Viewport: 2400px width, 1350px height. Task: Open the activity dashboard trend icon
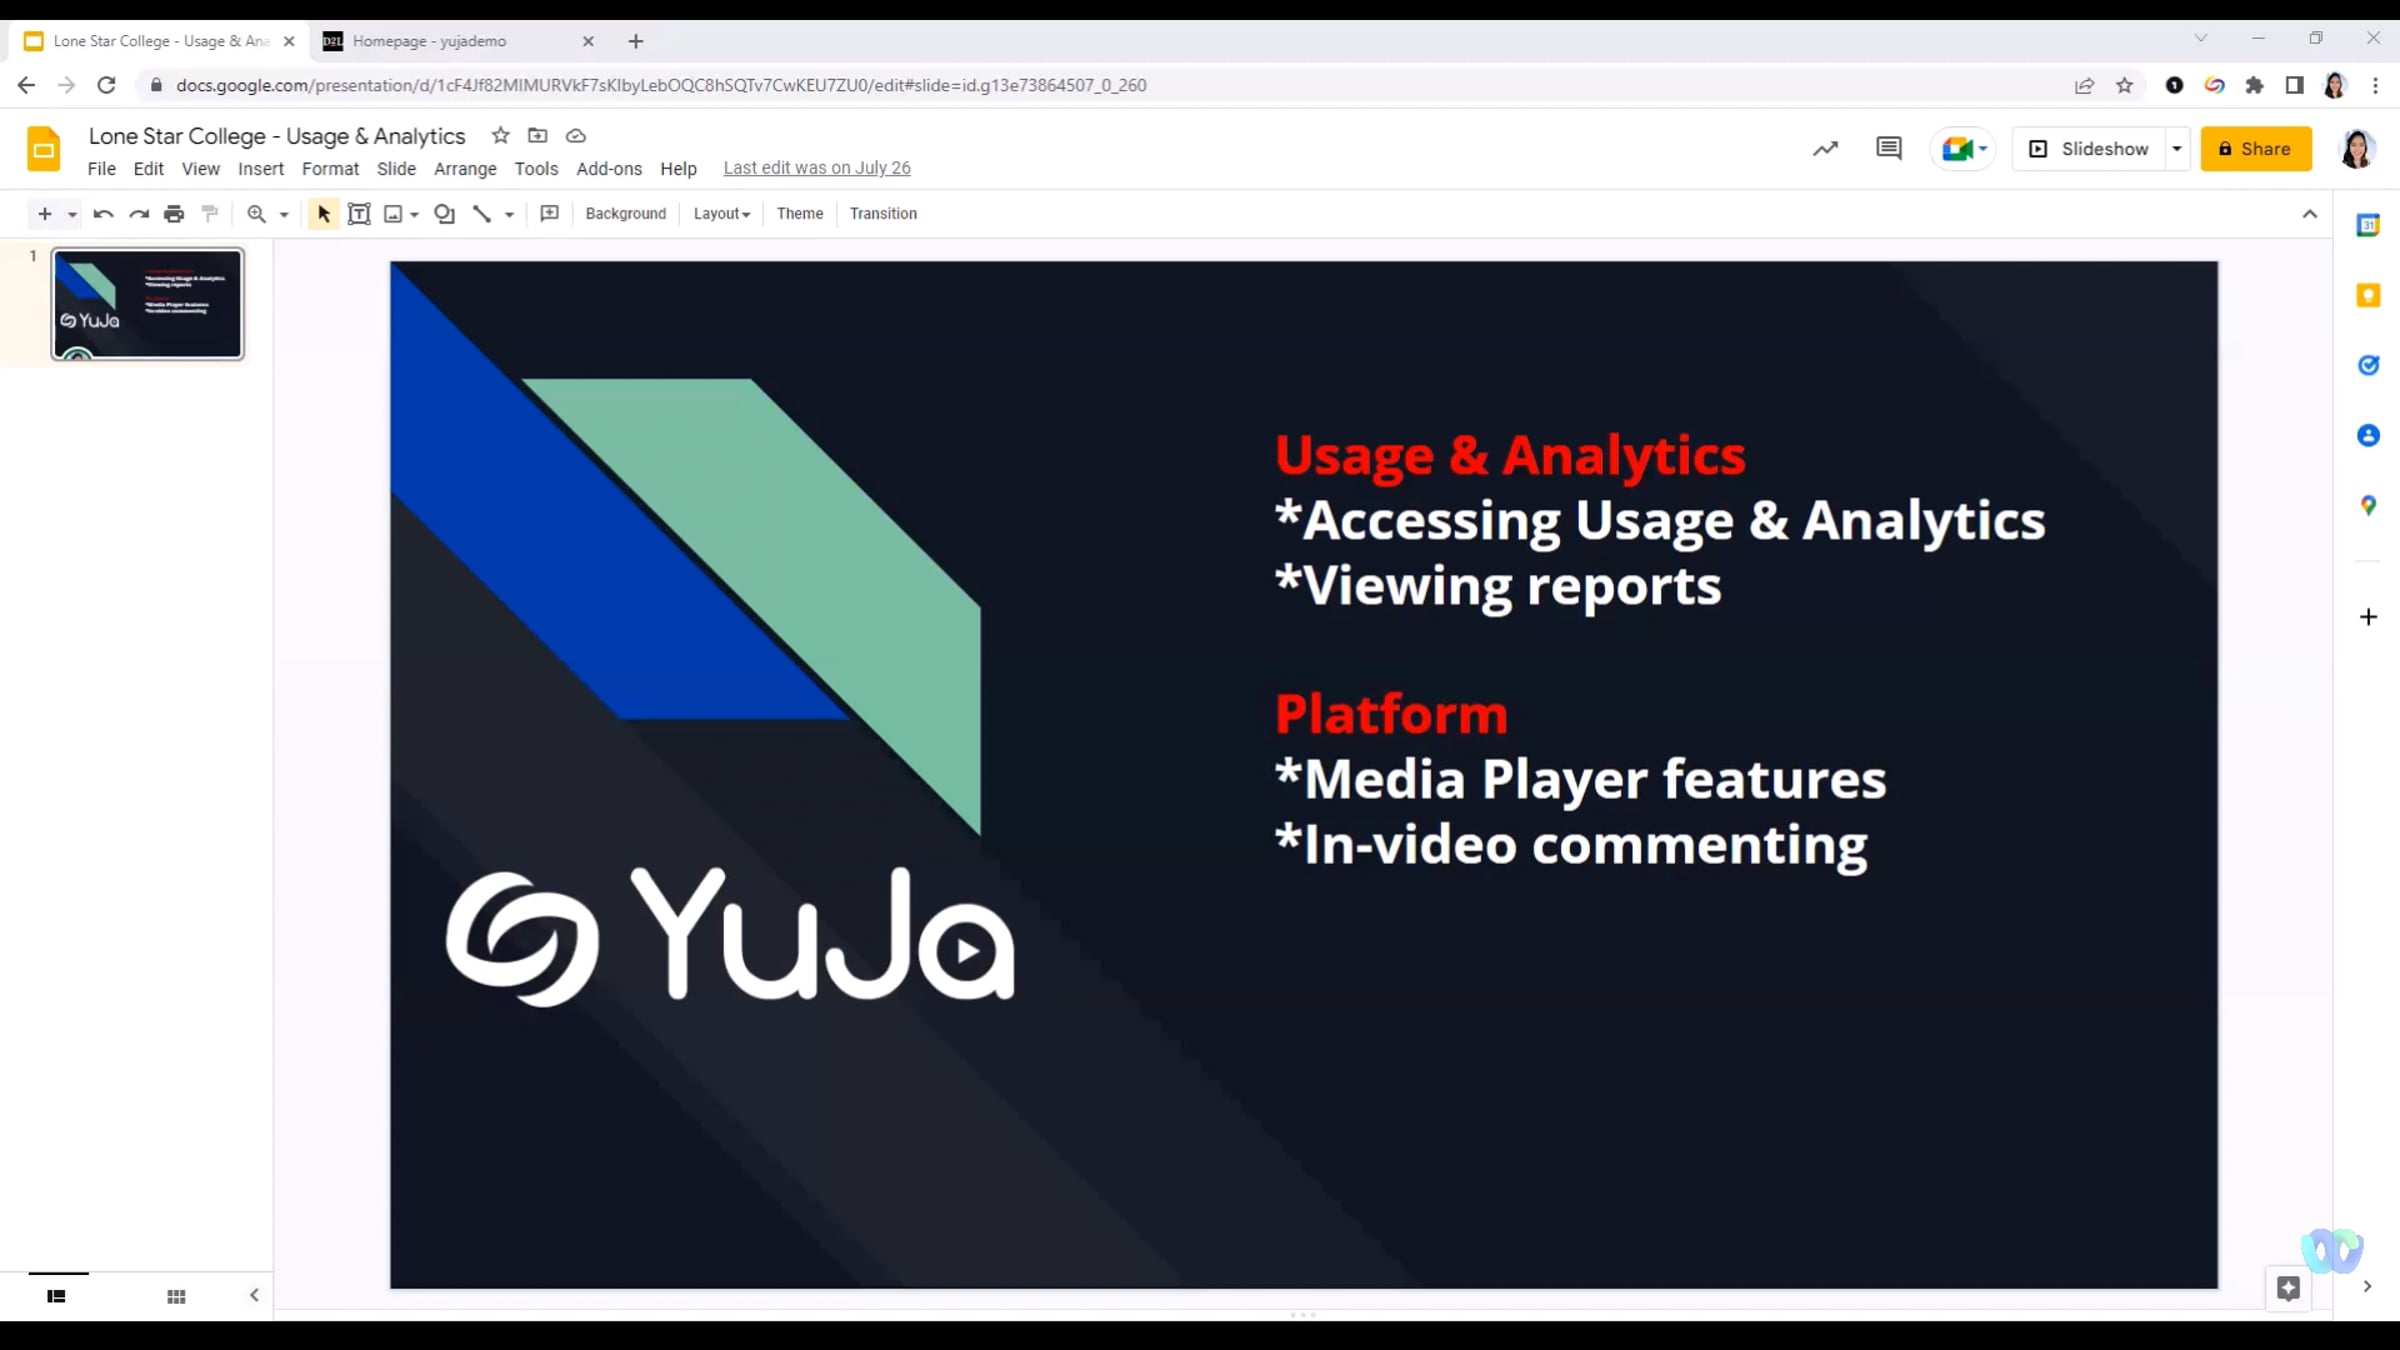click(1825, 149)
